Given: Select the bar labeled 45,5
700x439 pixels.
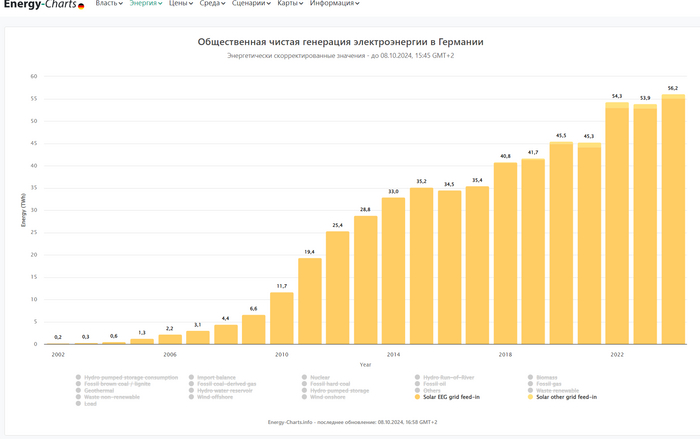Looking at the screenshot, I should pyautogui.click(x=561, y=243).
